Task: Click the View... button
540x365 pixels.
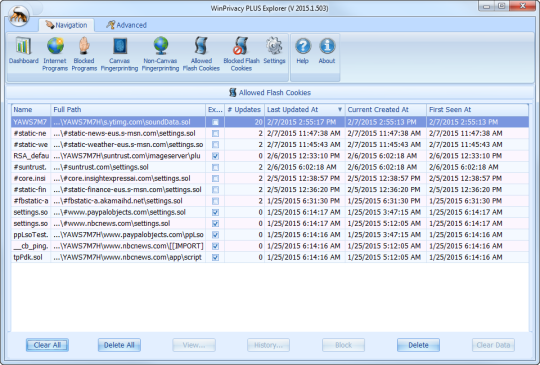Action: coord(194,345)
